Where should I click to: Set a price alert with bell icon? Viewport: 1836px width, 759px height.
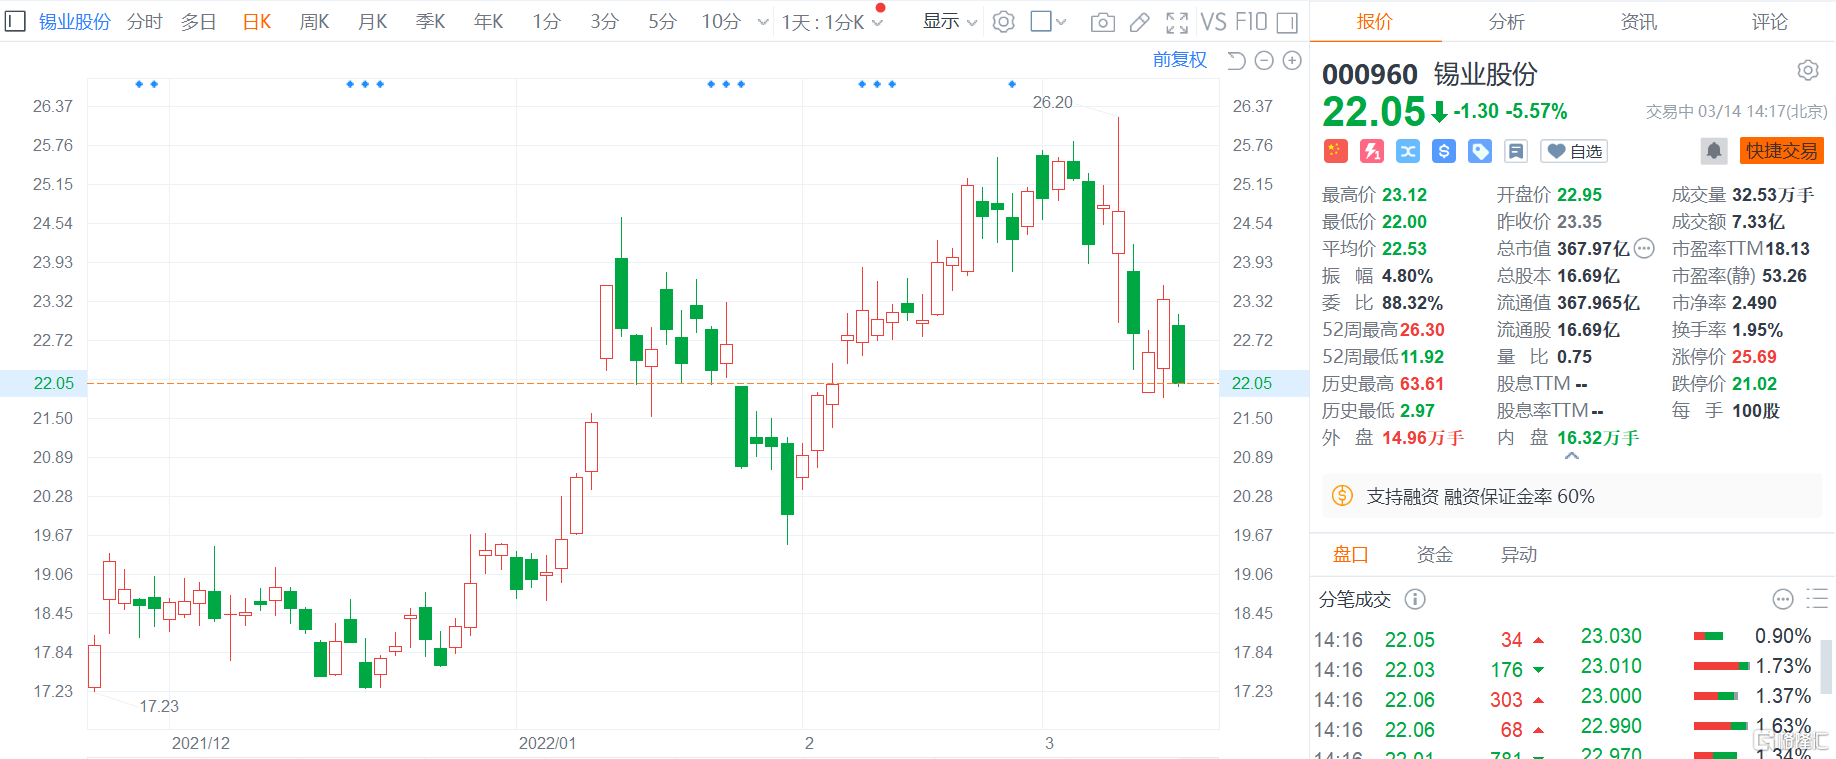(x=1714, y=151)
